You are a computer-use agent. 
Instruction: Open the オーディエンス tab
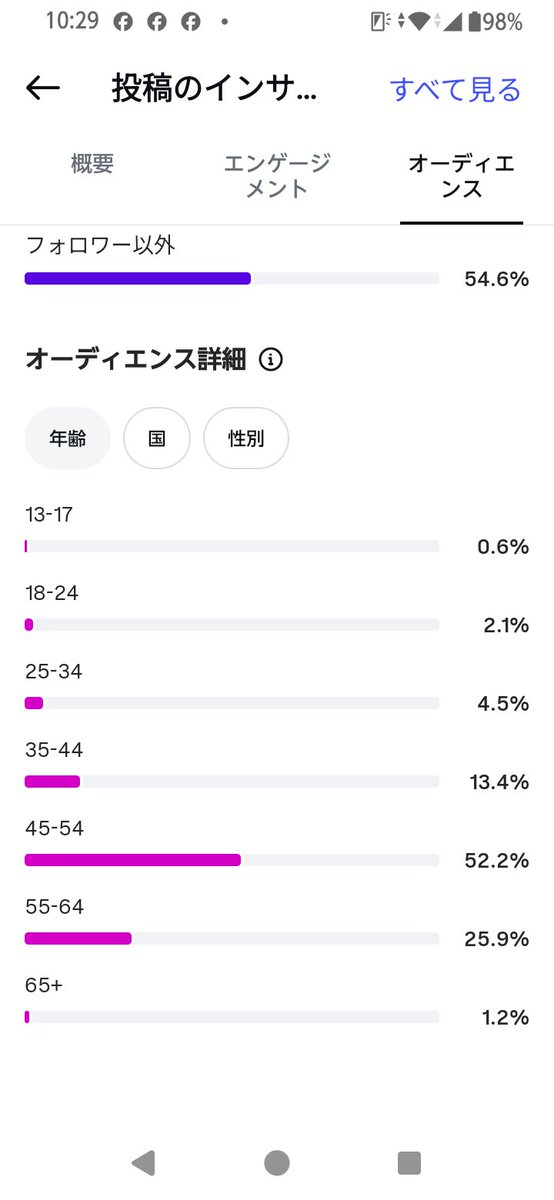tap(462, 176)
